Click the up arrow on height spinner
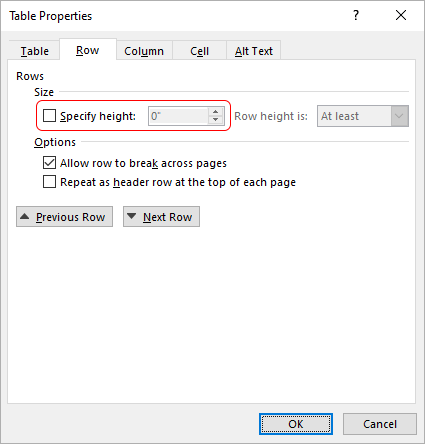The height and width of the screenshot is (444, 425). 216,112
